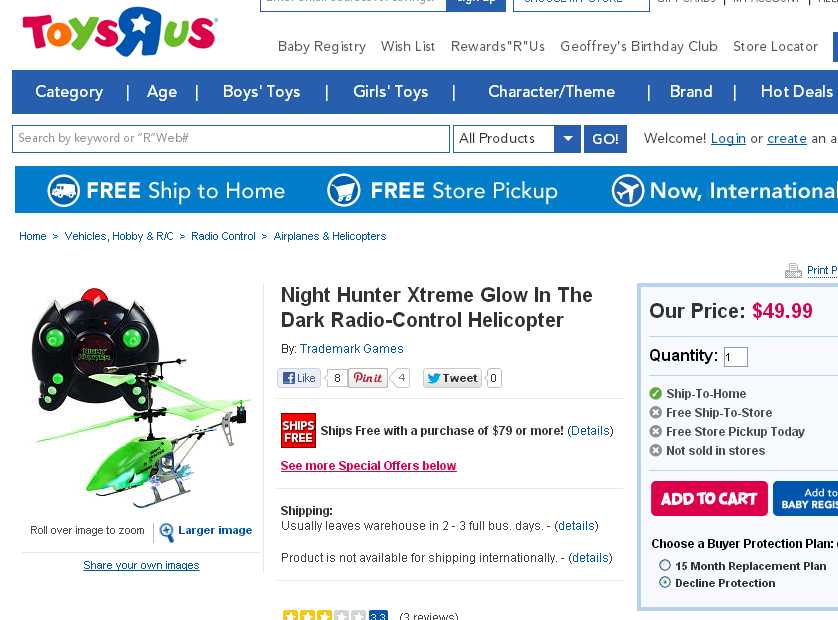The image size is (838, 620).
Task: Open the Category menu
Action: coord(69,92)
